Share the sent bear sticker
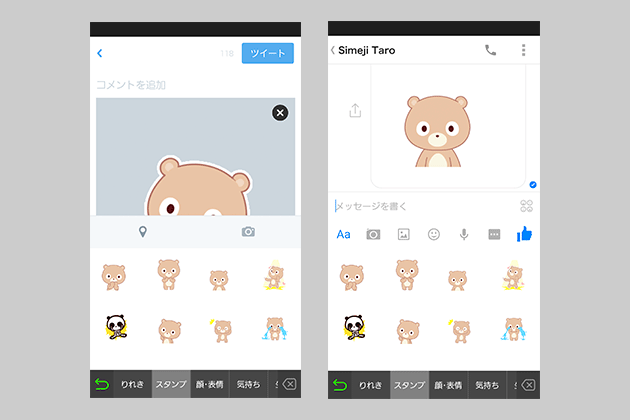This screenshot has width=630, height=420. (x=354, y=112)
